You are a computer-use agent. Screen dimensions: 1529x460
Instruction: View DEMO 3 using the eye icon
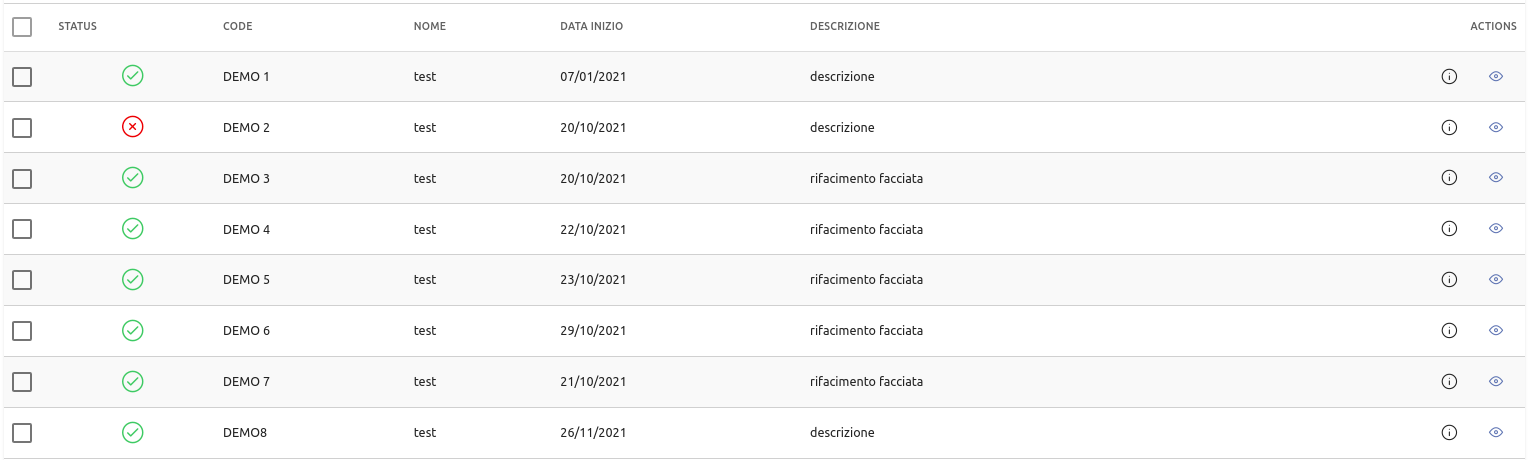1496,178
